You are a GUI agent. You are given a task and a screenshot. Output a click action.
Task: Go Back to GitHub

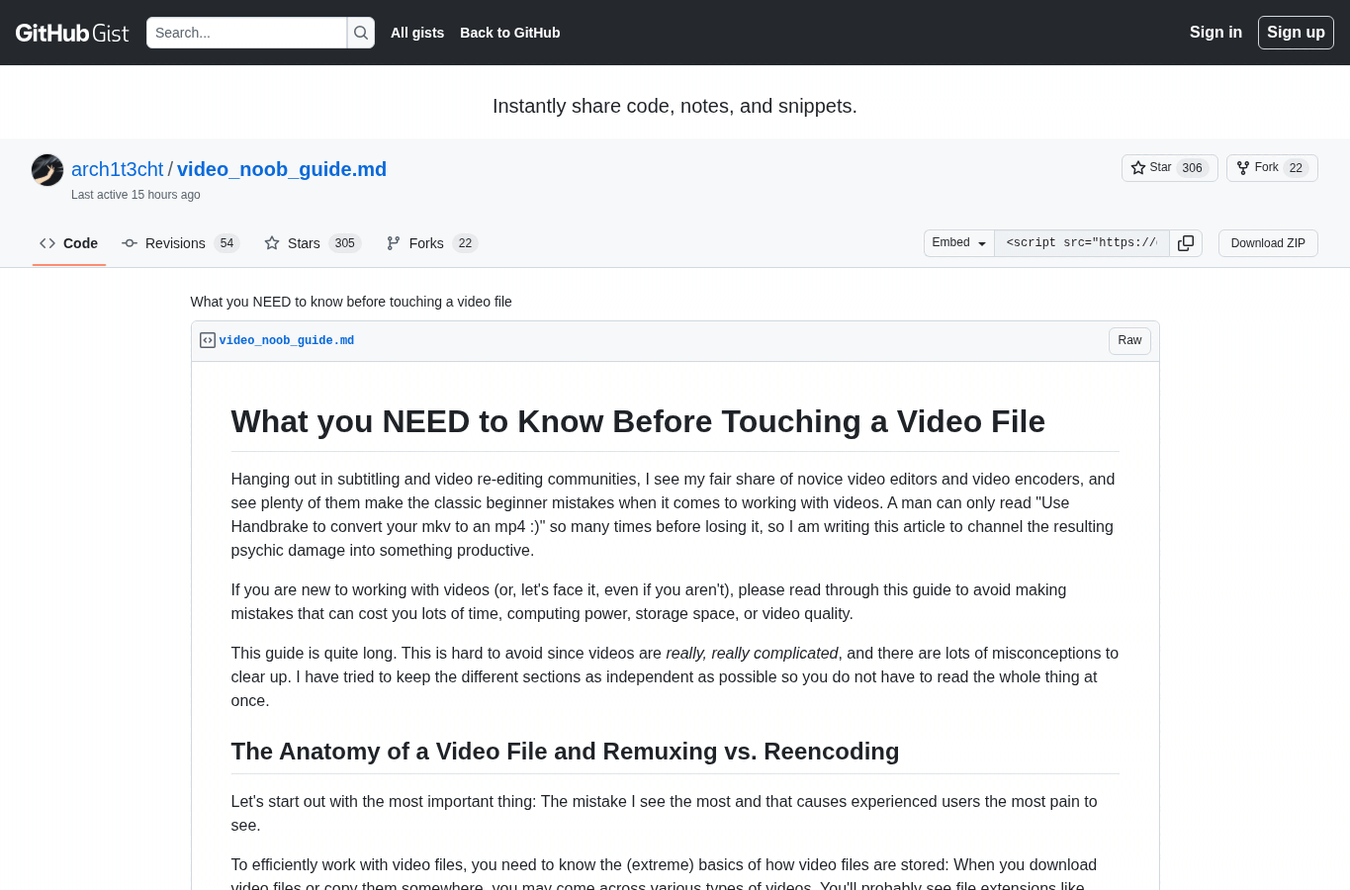(510, 33)
